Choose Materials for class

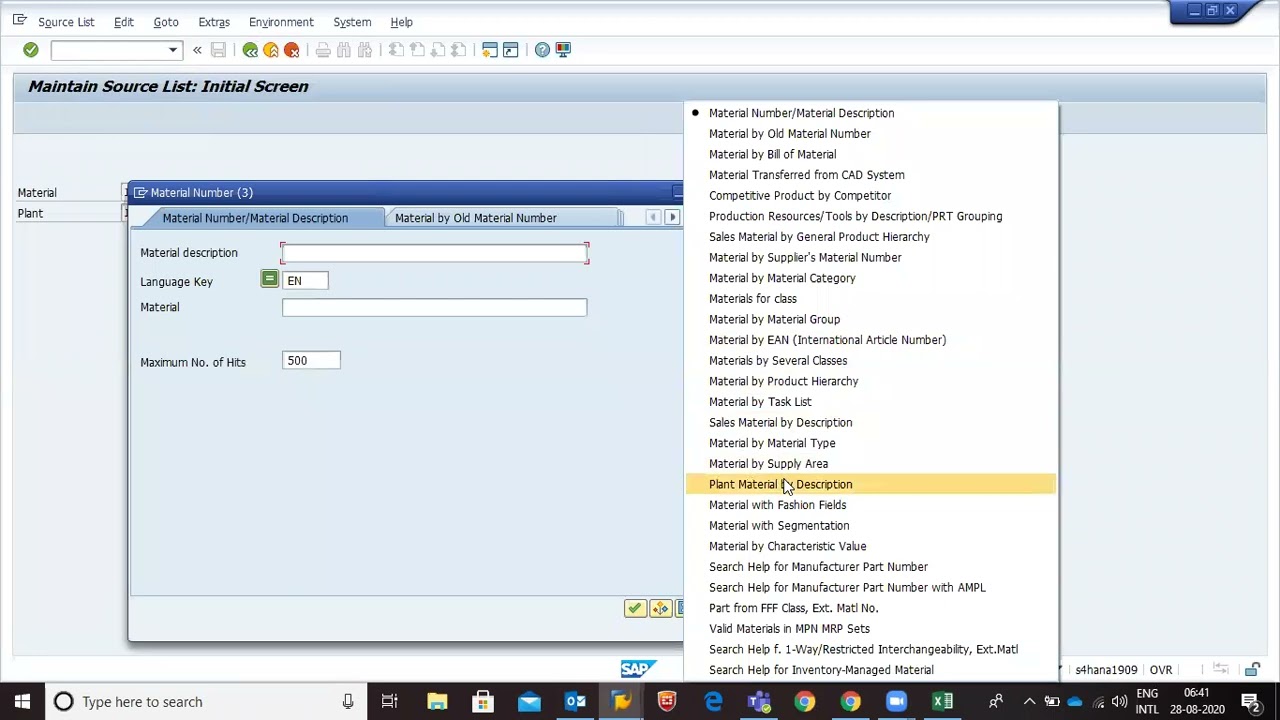click(753, 299)
